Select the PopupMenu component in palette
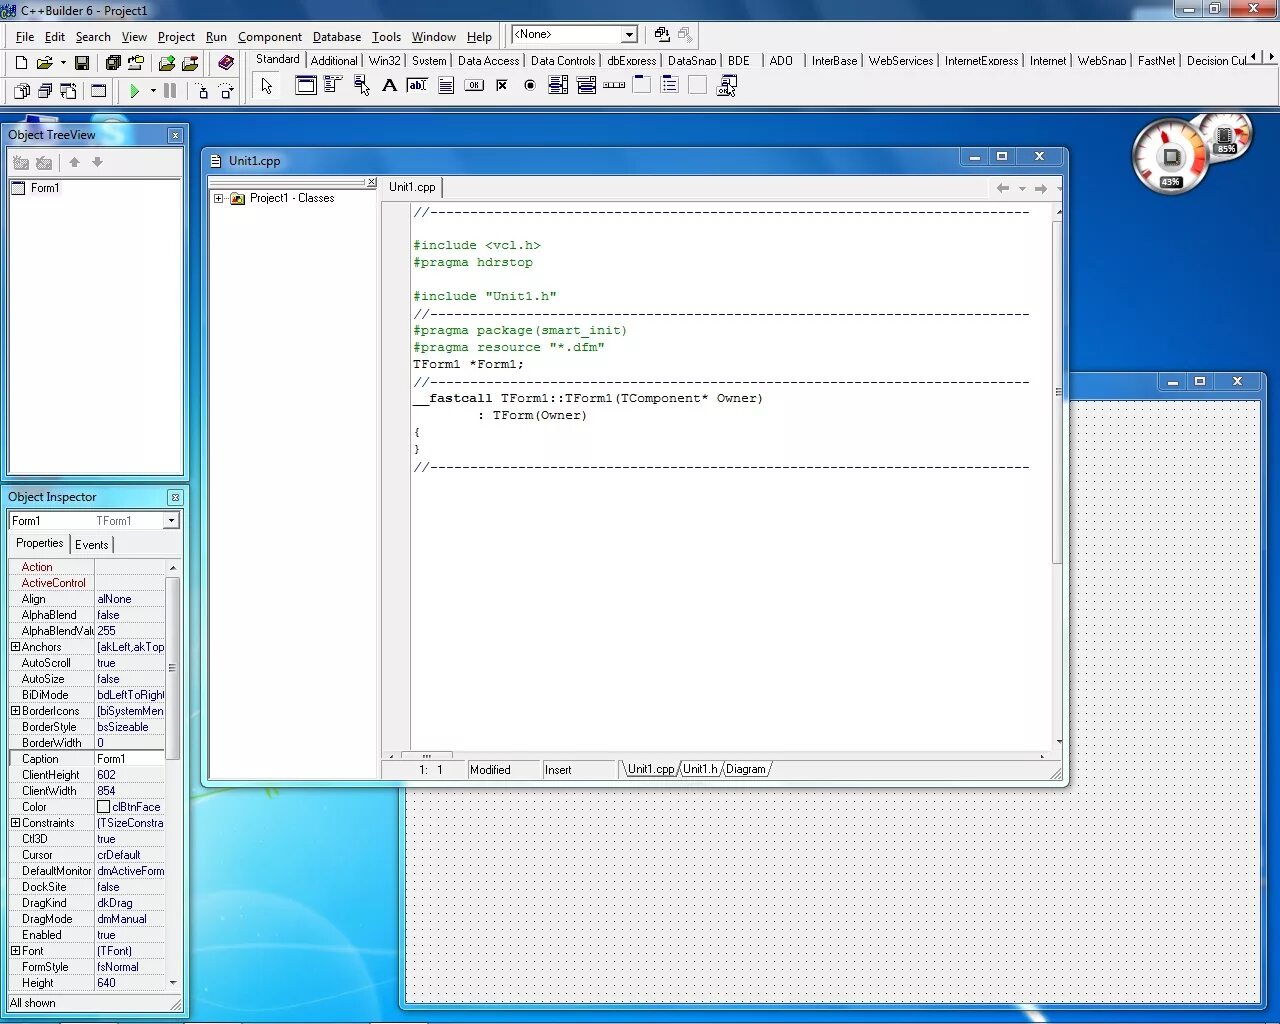The width and height of the screenshot is (1280, 1024). (362, 85)
